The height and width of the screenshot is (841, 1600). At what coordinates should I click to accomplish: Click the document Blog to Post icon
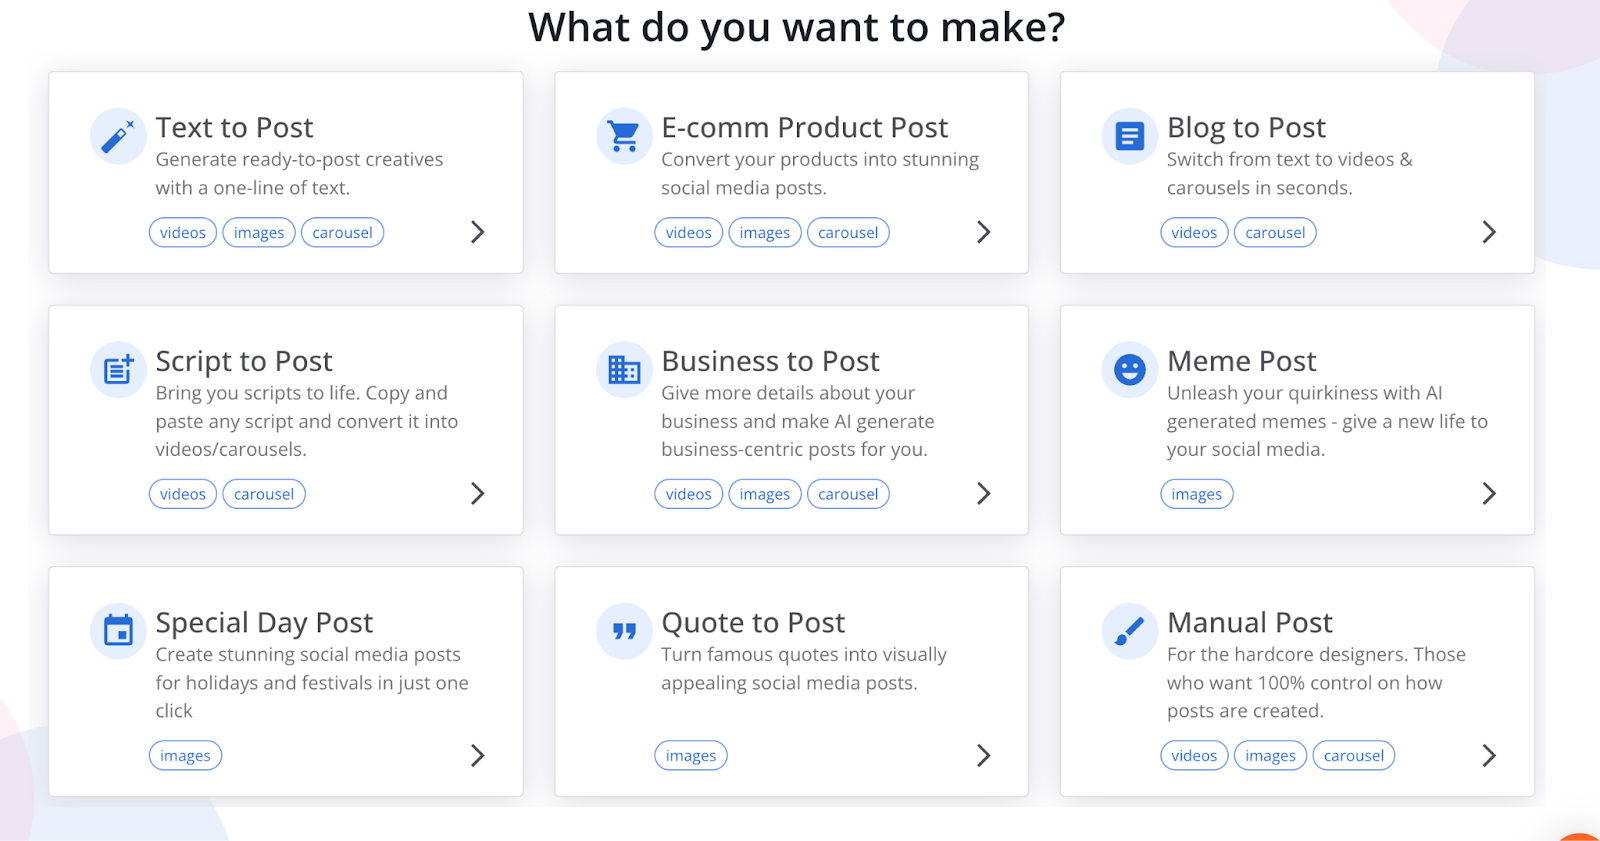(1130, 136)
